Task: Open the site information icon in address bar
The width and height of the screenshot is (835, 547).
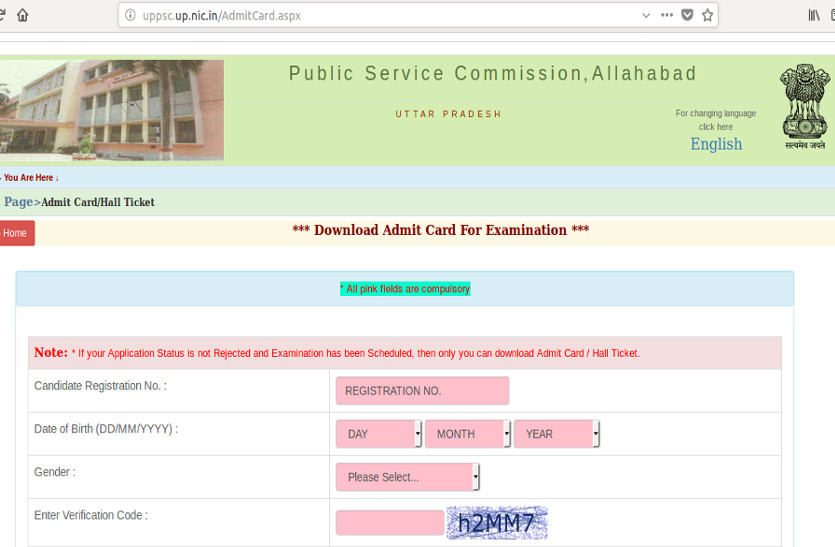Action: point(130,16)
